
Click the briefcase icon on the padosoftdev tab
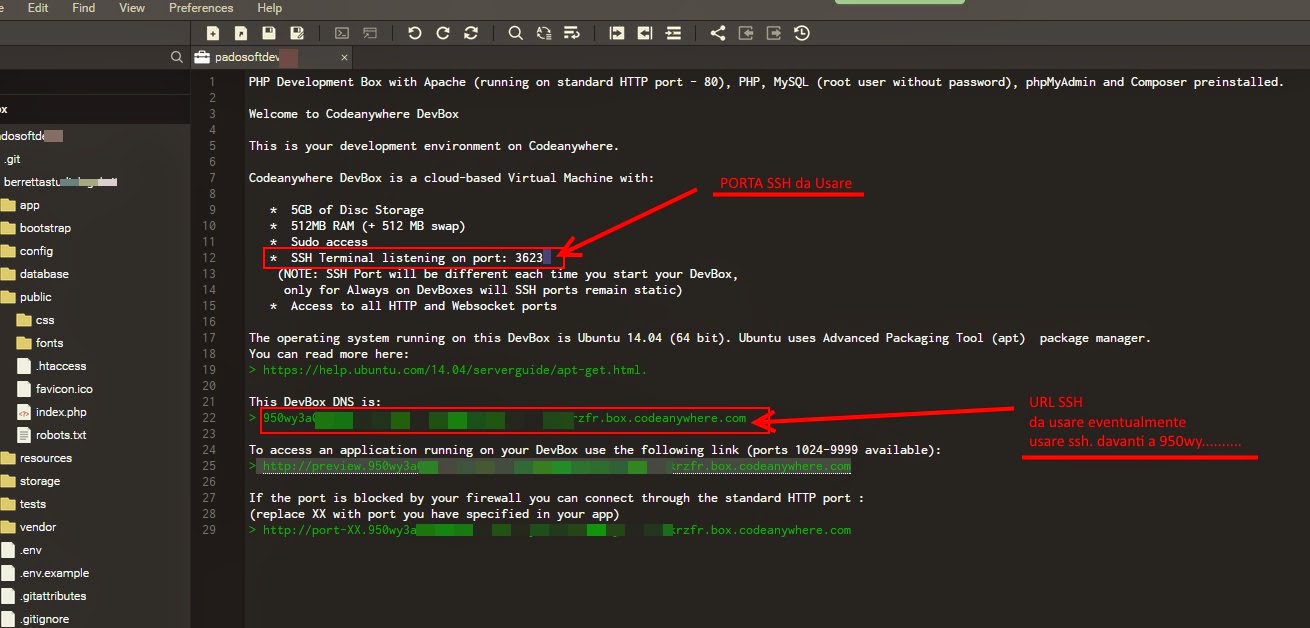202,58
